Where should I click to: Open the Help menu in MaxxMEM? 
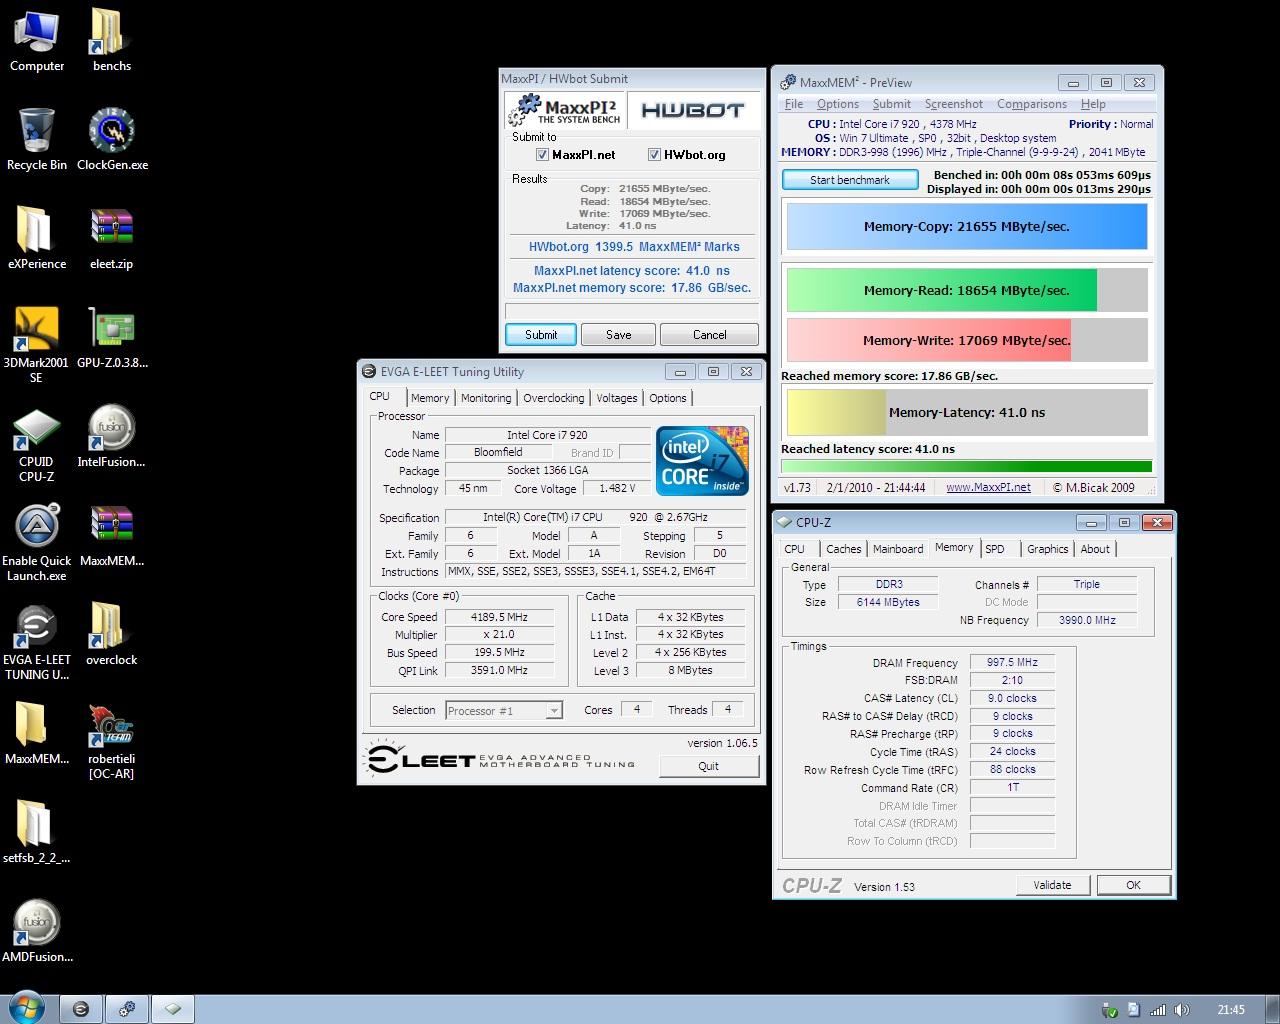click(x=1093, y=104)
